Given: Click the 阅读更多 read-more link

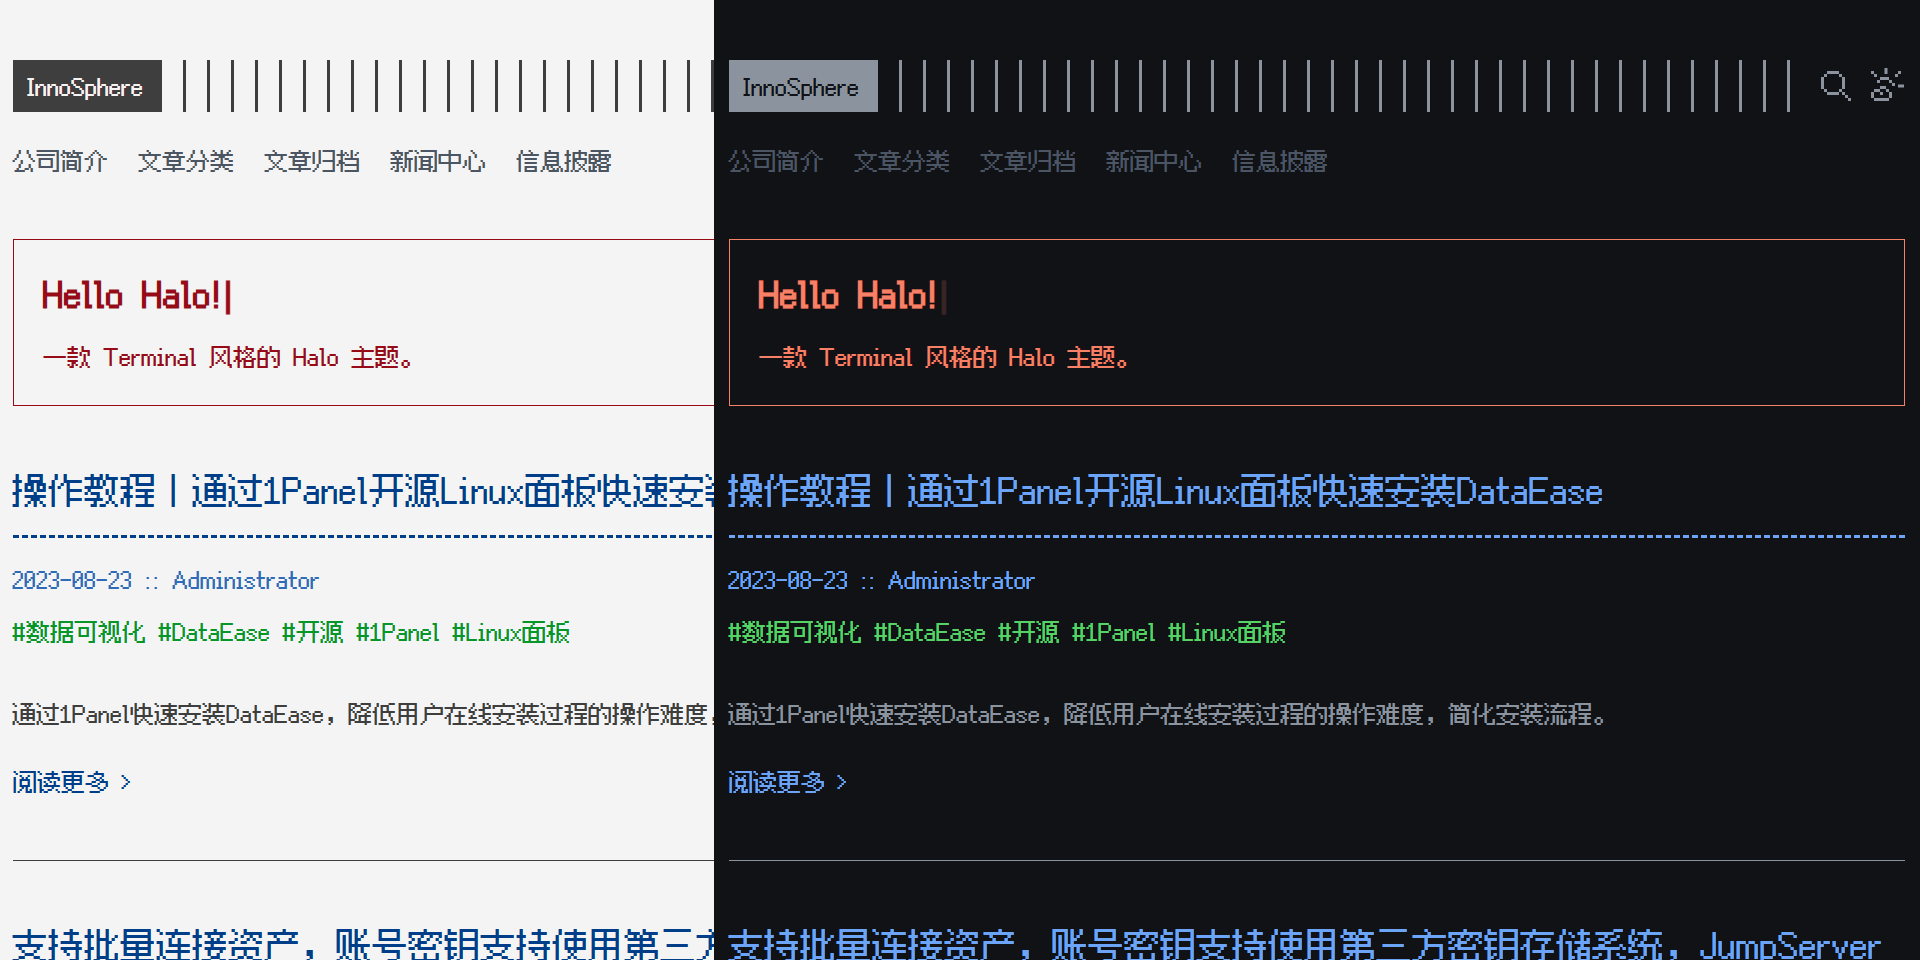Looking at the screenshot, I should tap(60, 783).
